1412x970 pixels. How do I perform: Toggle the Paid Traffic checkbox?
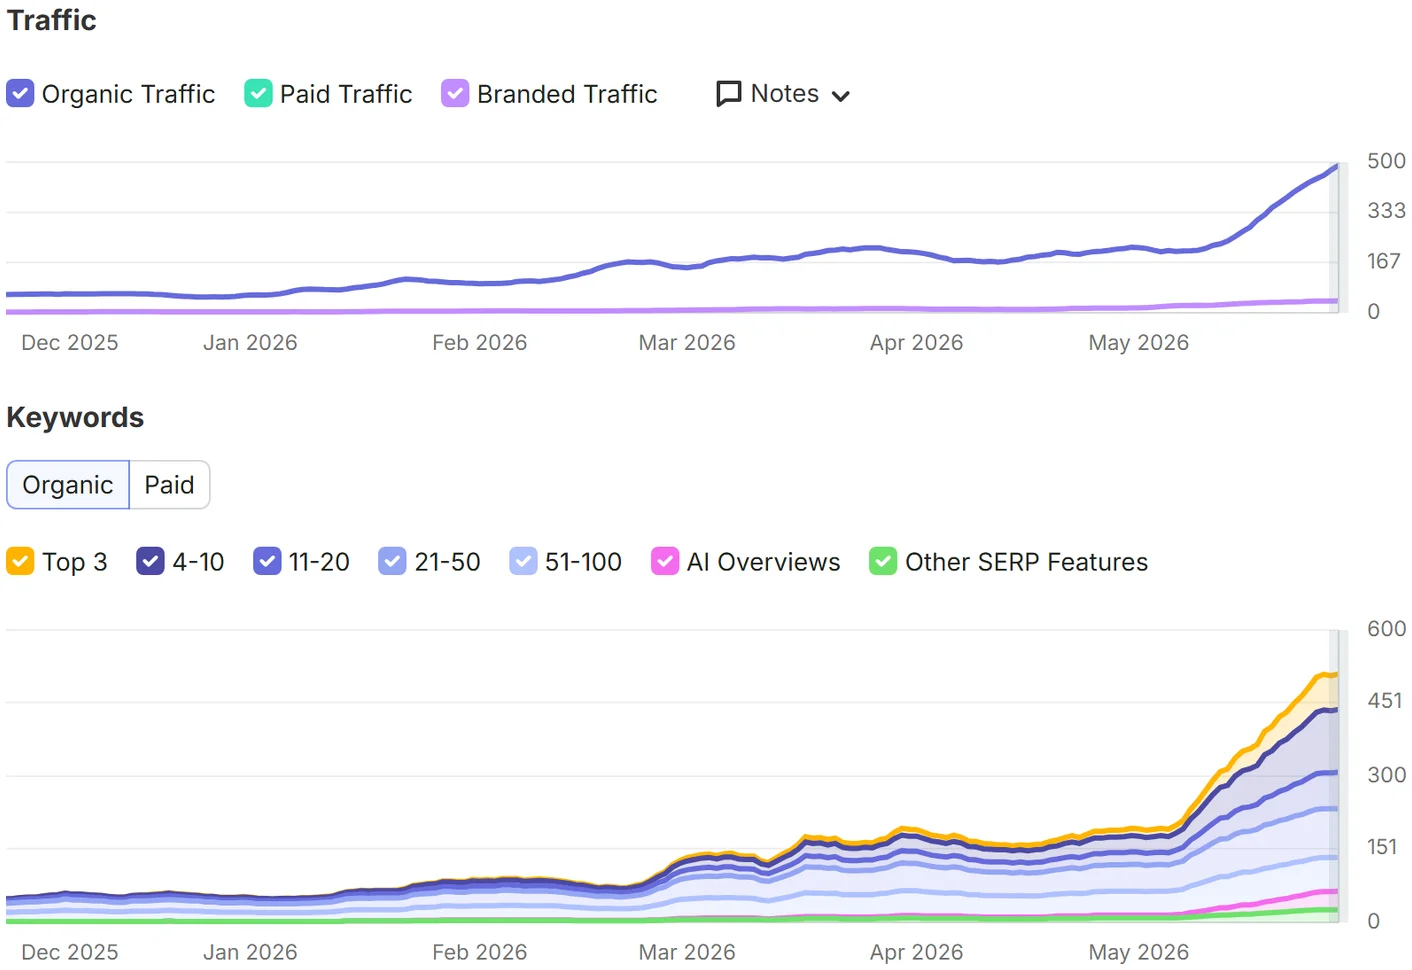[258, 94]
